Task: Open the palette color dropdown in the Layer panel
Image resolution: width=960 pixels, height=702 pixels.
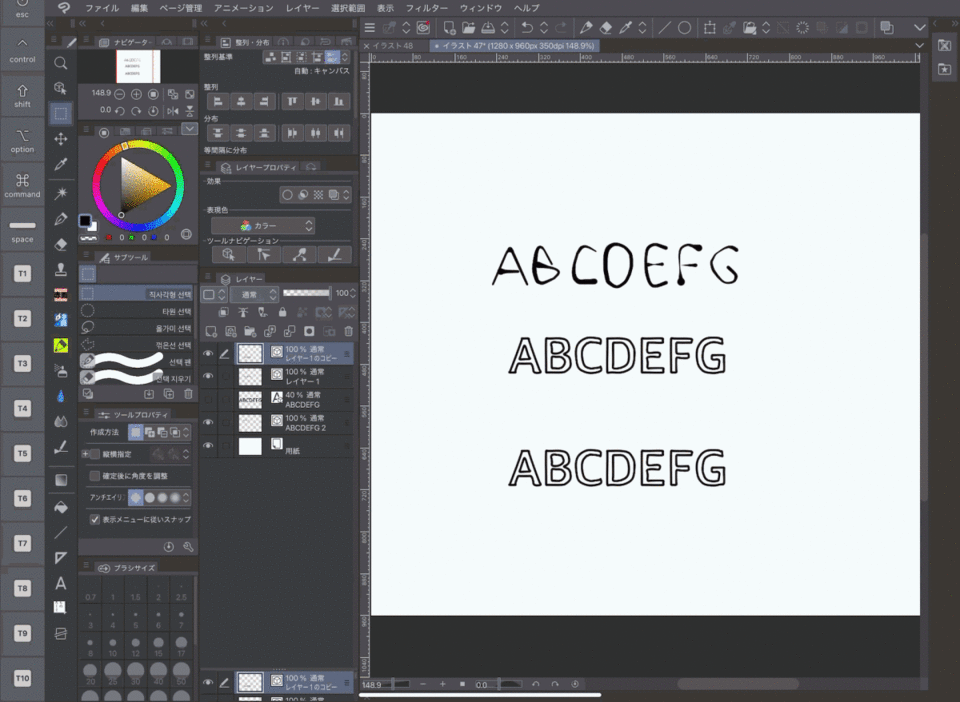Action: pos(214,294)
